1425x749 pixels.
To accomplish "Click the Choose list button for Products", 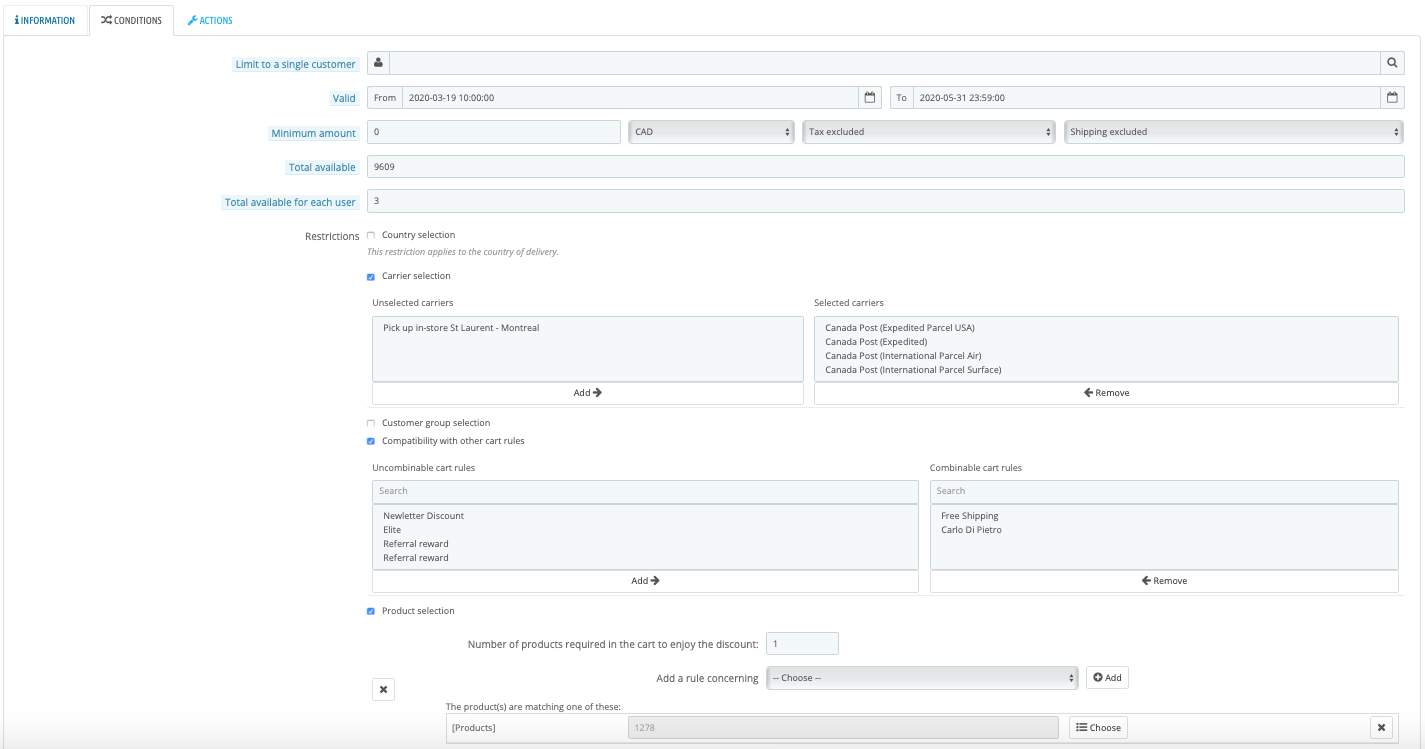I will point(1098,727).
